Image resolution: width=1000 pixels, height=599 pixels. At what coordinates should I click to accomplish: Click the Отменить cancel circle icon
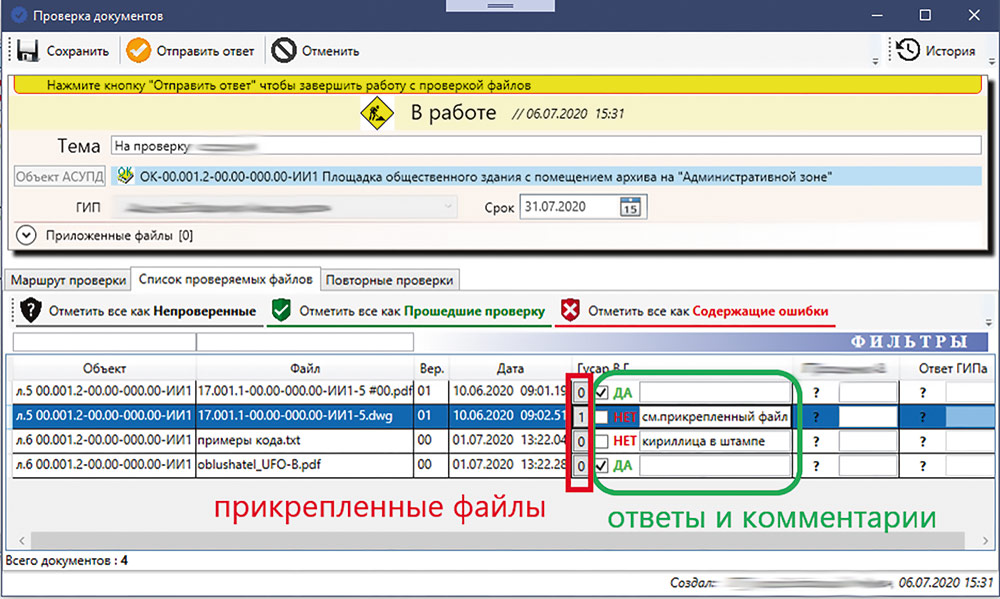(284, 51)
